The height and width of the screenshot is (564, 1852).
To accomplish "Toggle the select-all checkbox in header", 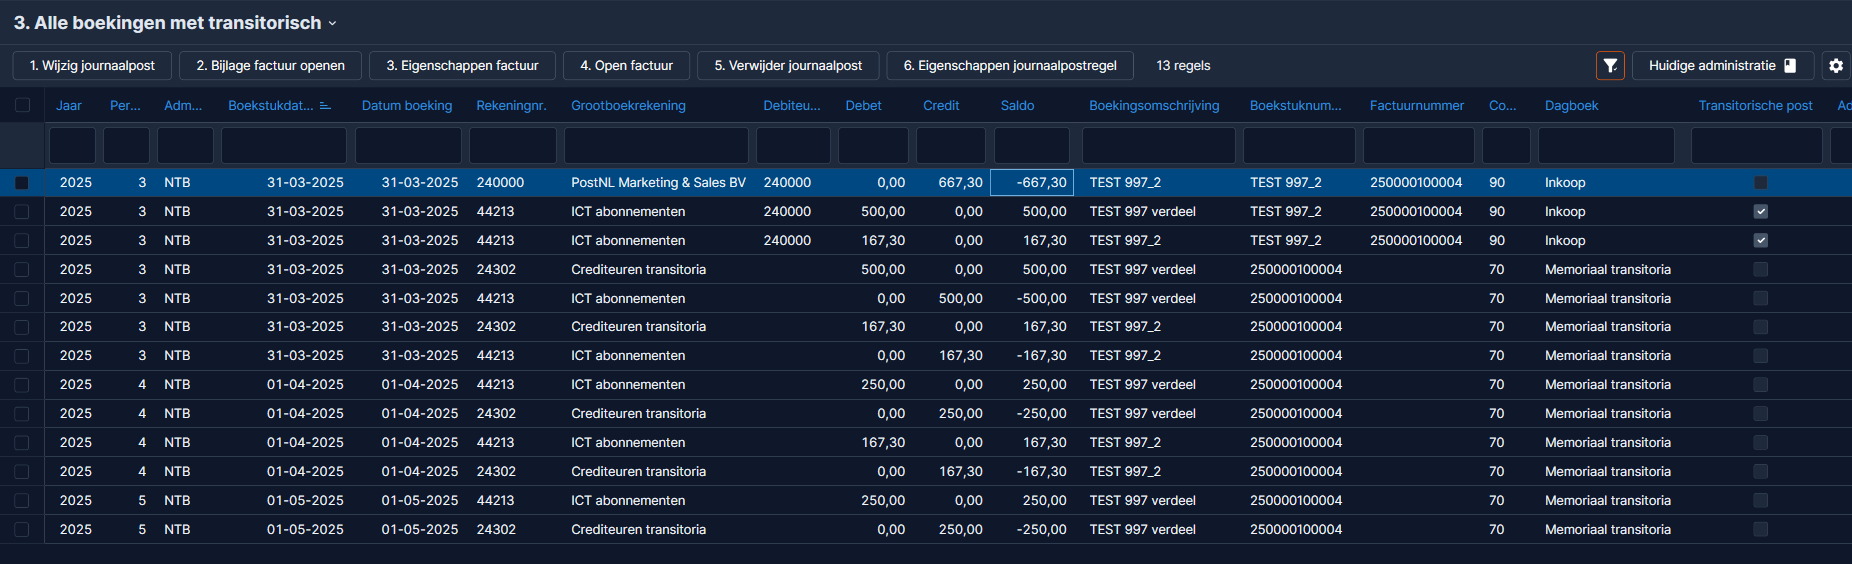I will (x=22, y=105).
